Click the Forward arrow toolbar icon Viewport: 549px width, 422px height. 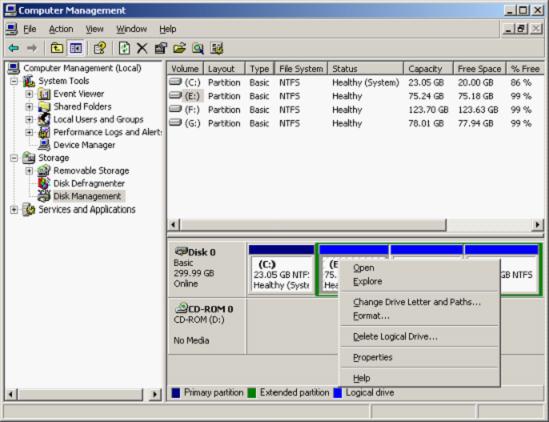[32, 48]
